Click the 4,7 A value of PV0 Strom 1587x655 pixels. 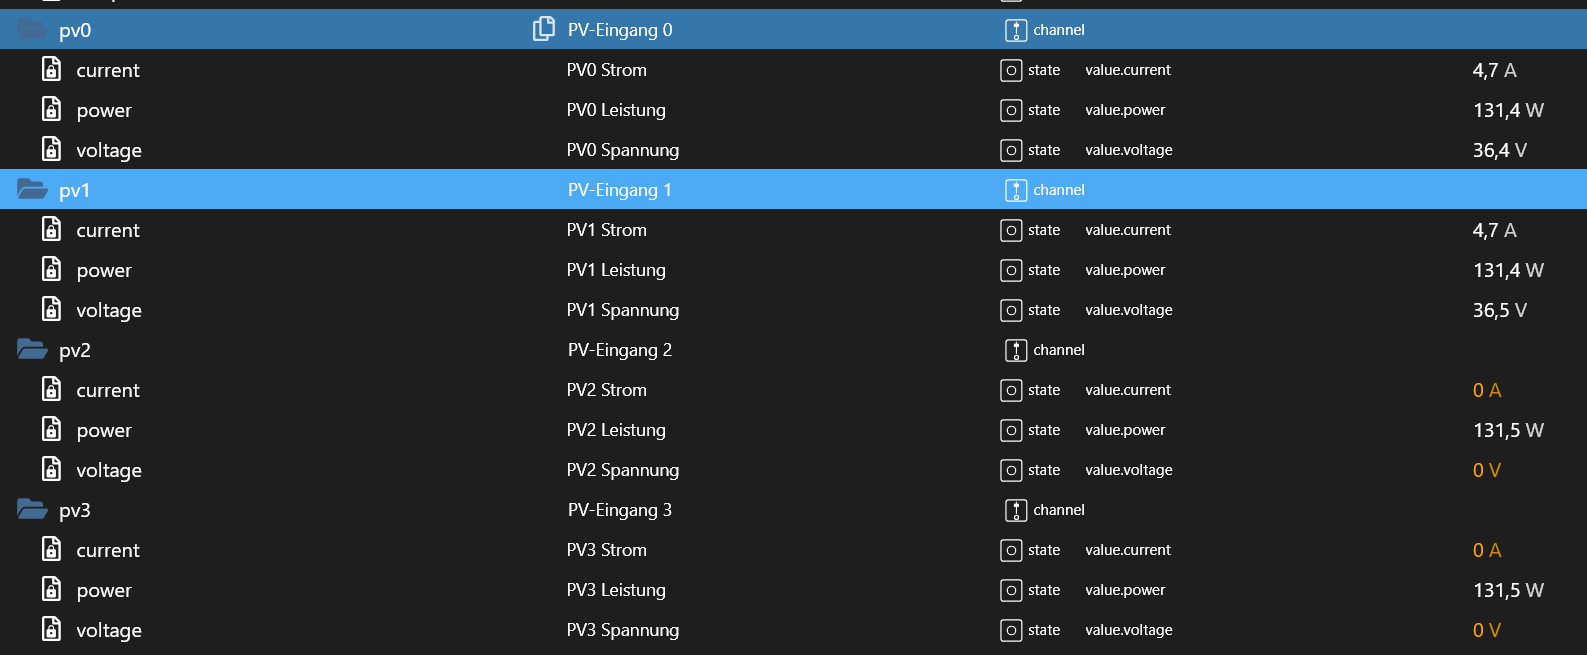click(1495, 71)
